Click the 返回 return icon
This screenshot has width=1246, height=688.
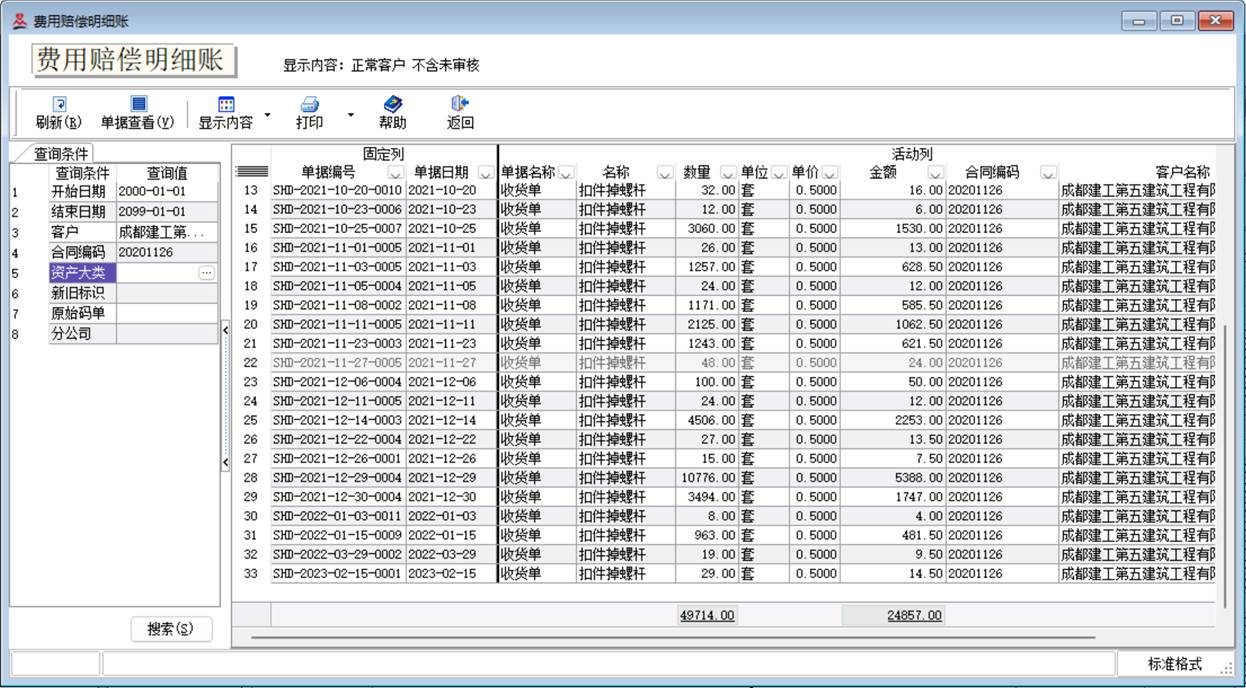pyautogui.click(x=460, y=104)
